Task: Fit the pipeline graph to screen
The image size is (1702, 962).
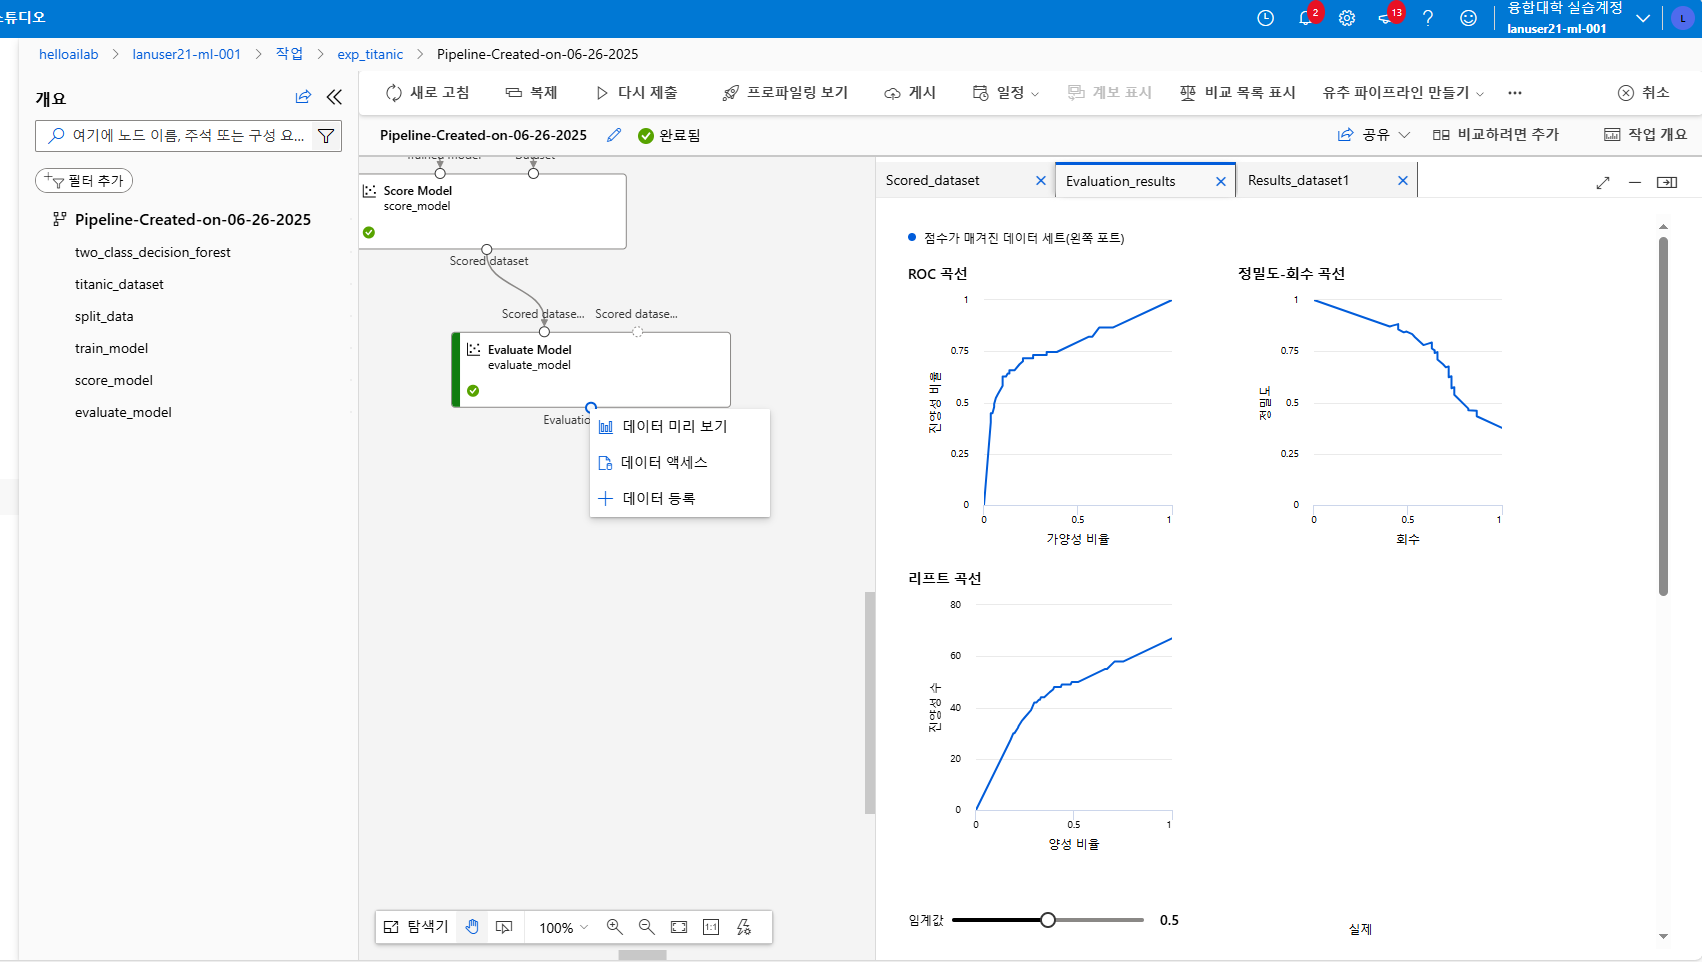Action: click(x=679, y=927)
